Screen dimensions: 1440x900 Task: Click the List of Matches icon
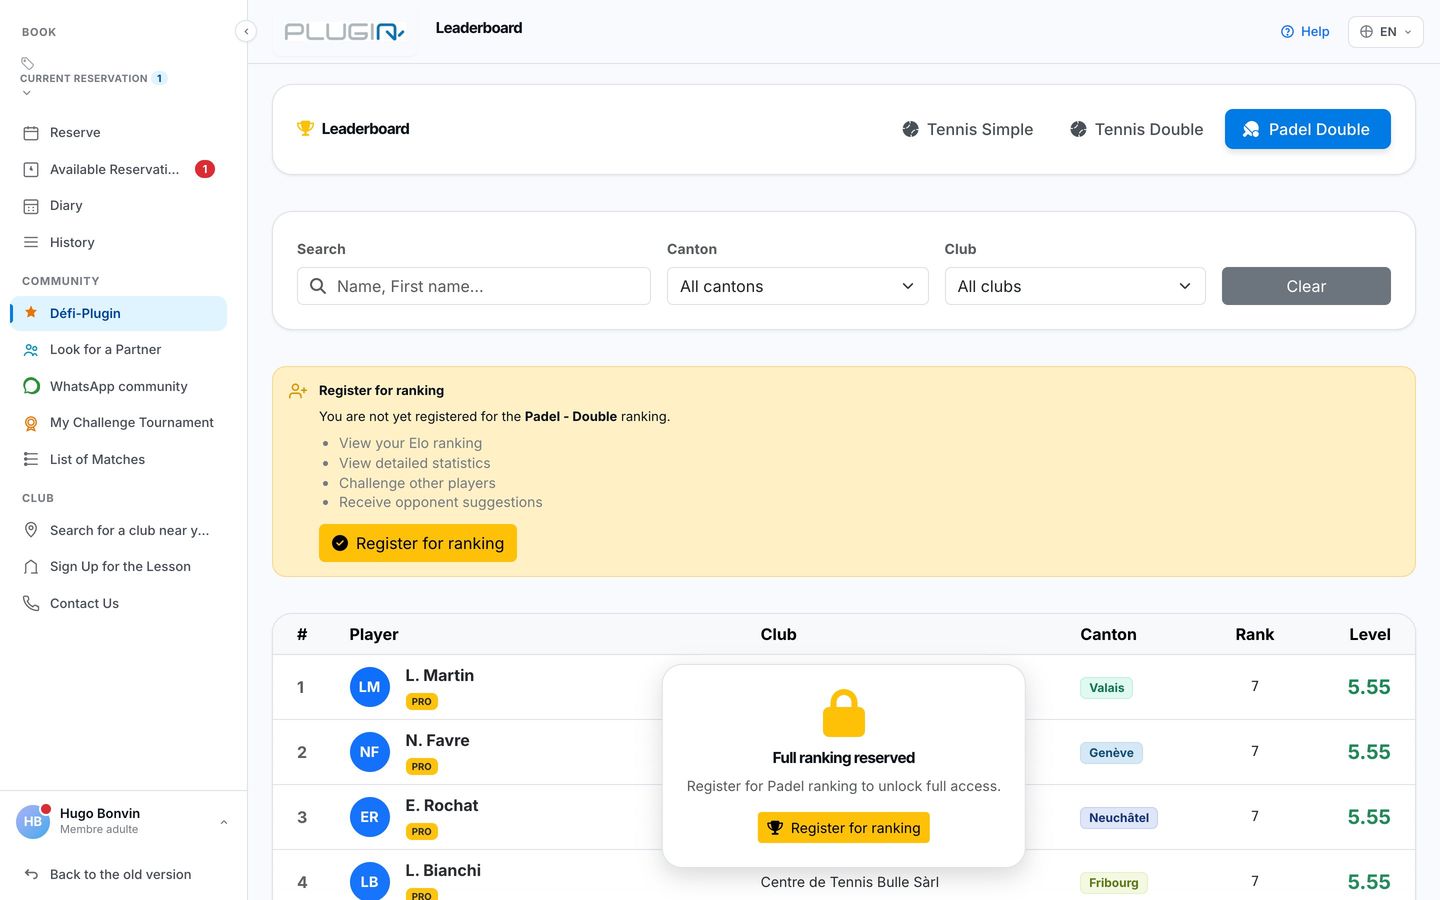31,459
